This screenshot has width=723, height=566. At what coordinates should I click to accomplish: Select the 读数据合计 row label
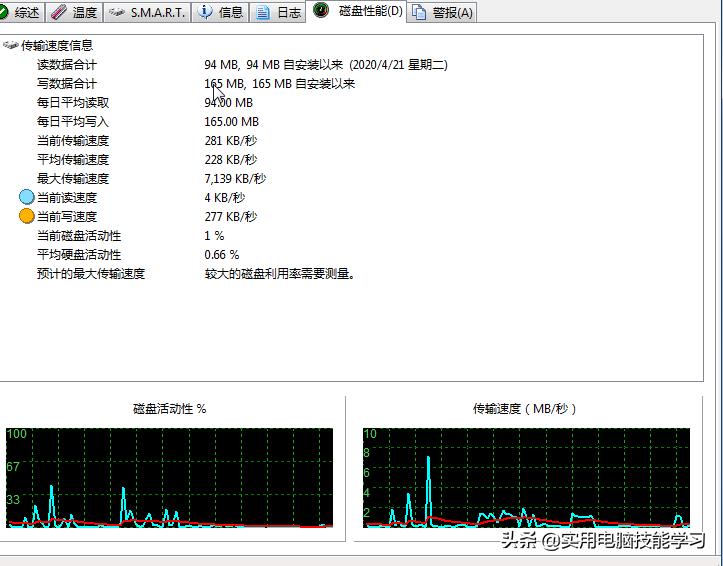pos(67,65)
